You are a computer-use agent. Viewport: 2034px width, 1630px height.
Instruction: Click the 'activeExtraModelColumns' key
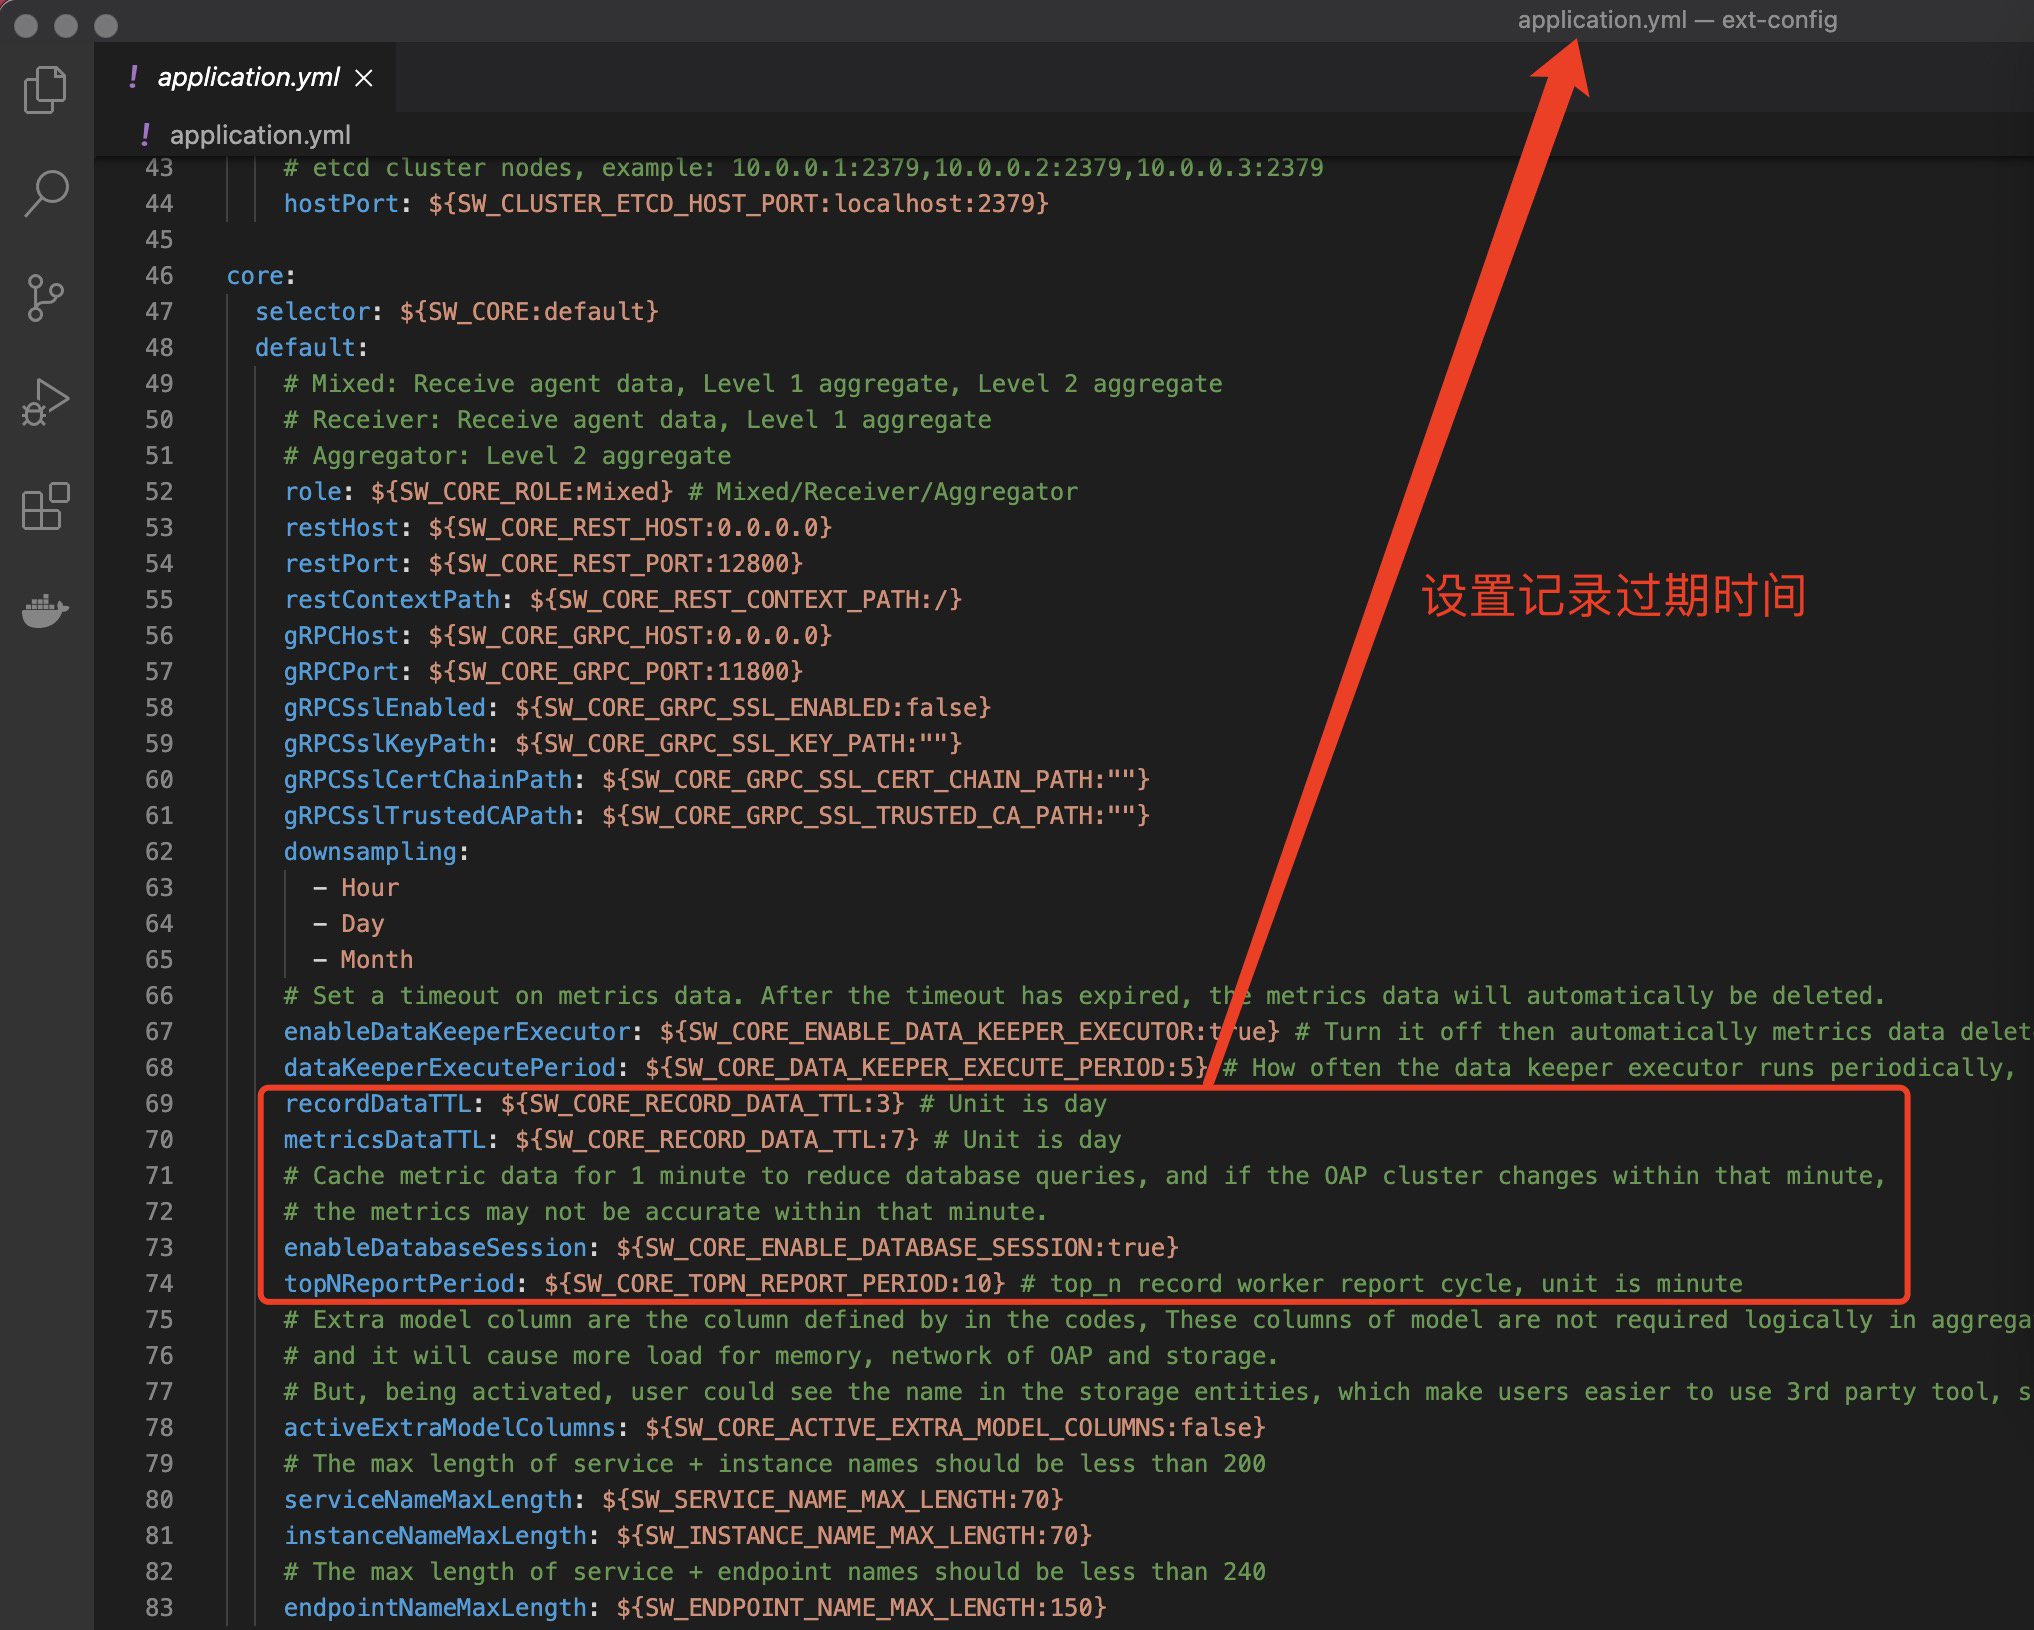pyautogui.click(x=450, y=1427)
